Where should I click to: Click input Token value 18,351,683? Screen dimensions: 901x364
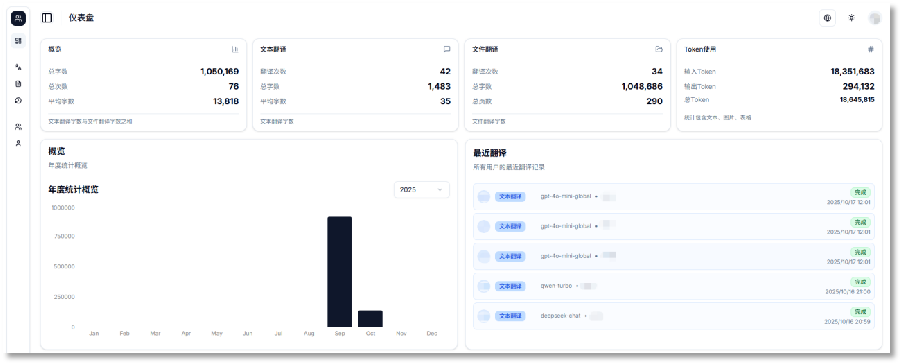pos(852,71)
